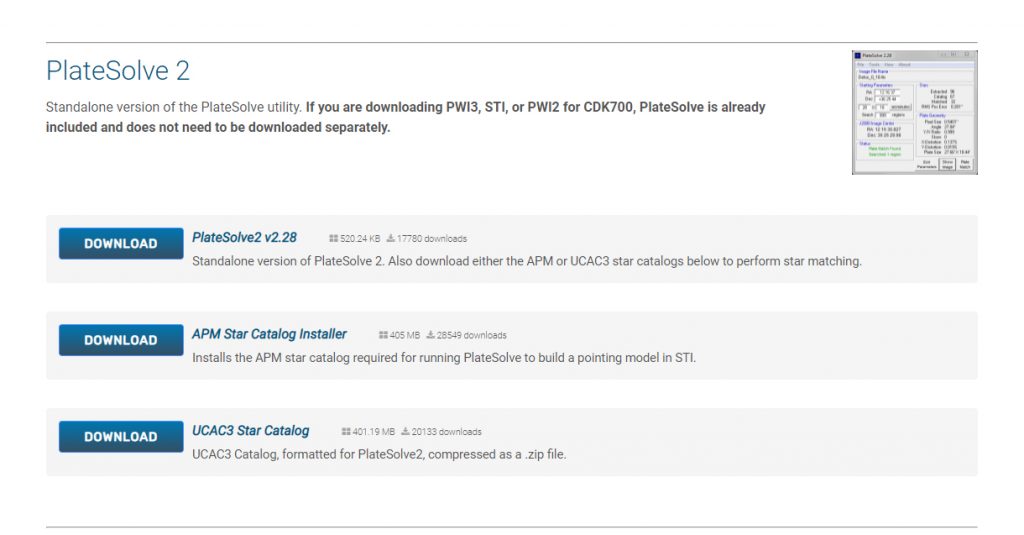Click file size icon beside 405 MB

[384, 335]
